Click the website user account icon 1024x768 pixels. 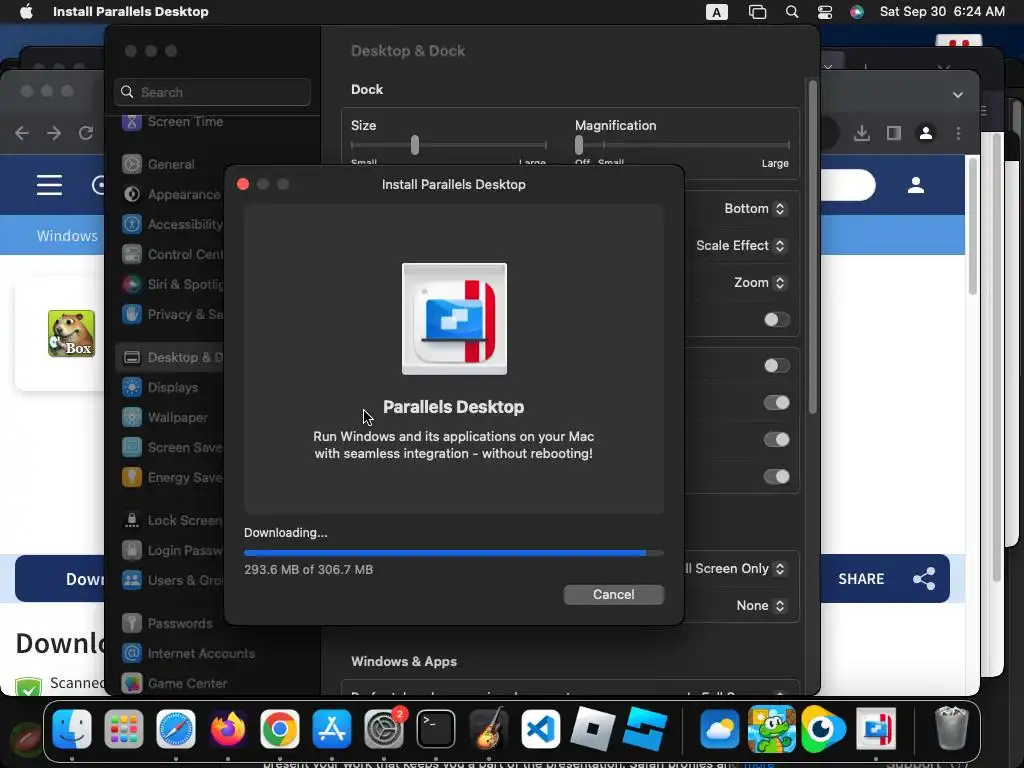[916, 185]
